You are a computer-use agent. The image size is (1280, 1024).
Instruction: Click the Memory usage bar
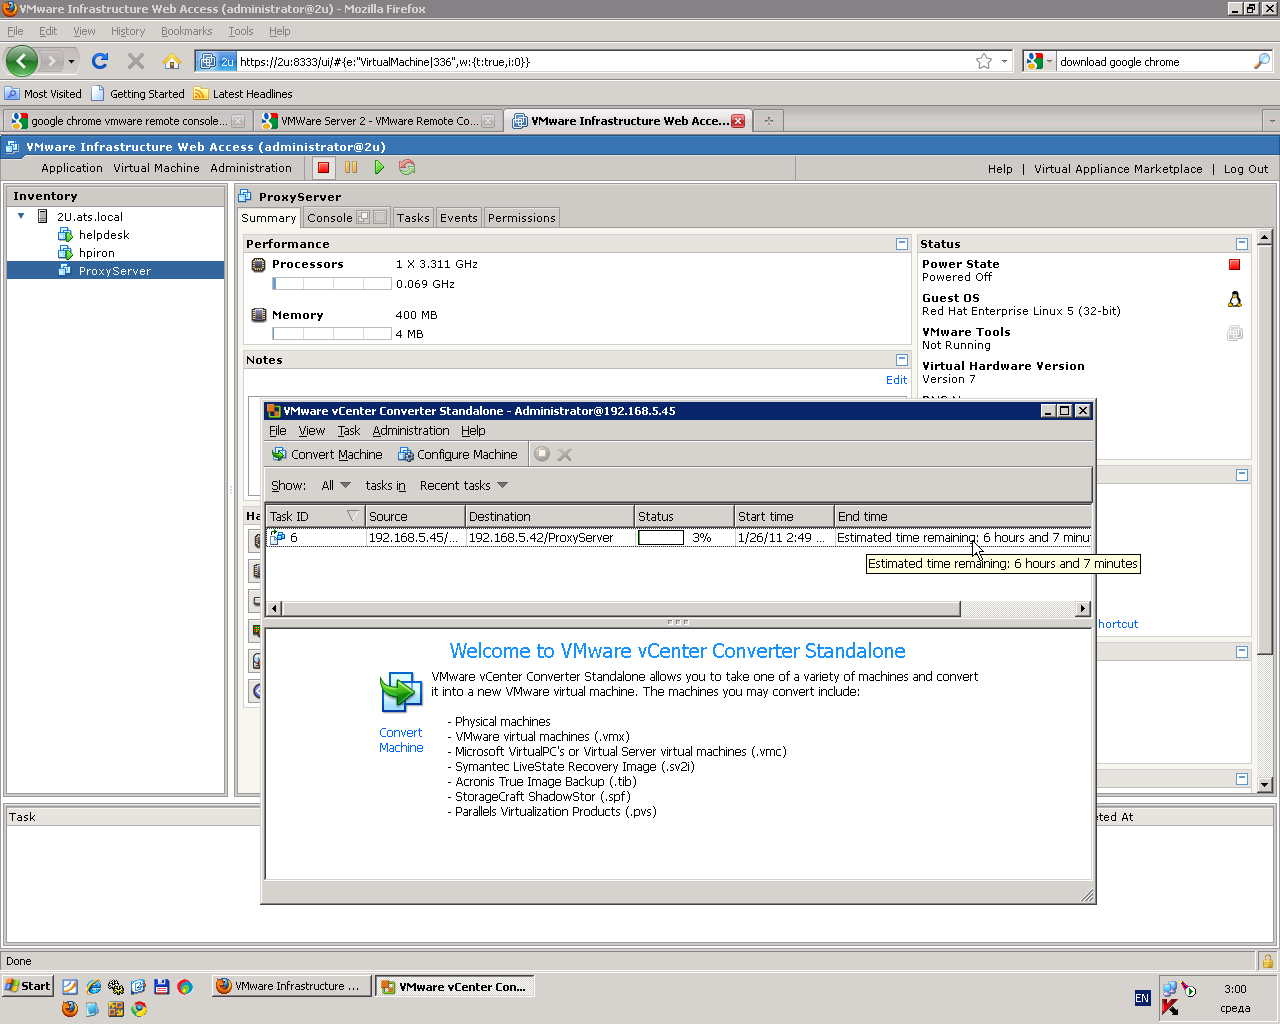click(x=332, y=334)
